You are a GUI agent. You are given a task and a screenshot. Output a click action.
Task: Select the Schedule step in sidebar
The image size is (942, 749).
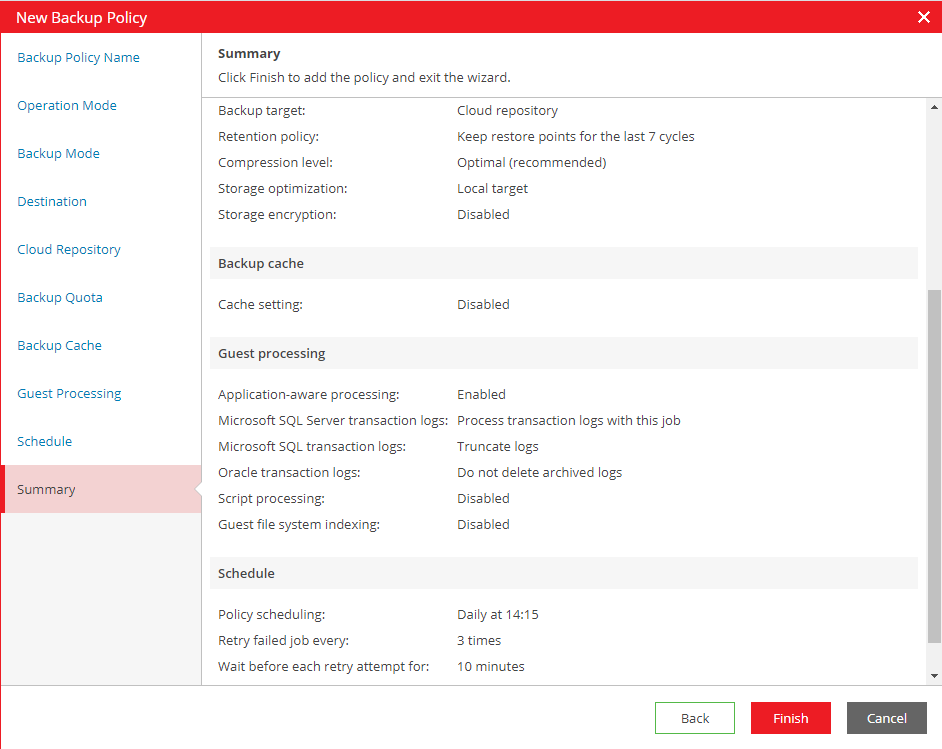coord(45,442)
